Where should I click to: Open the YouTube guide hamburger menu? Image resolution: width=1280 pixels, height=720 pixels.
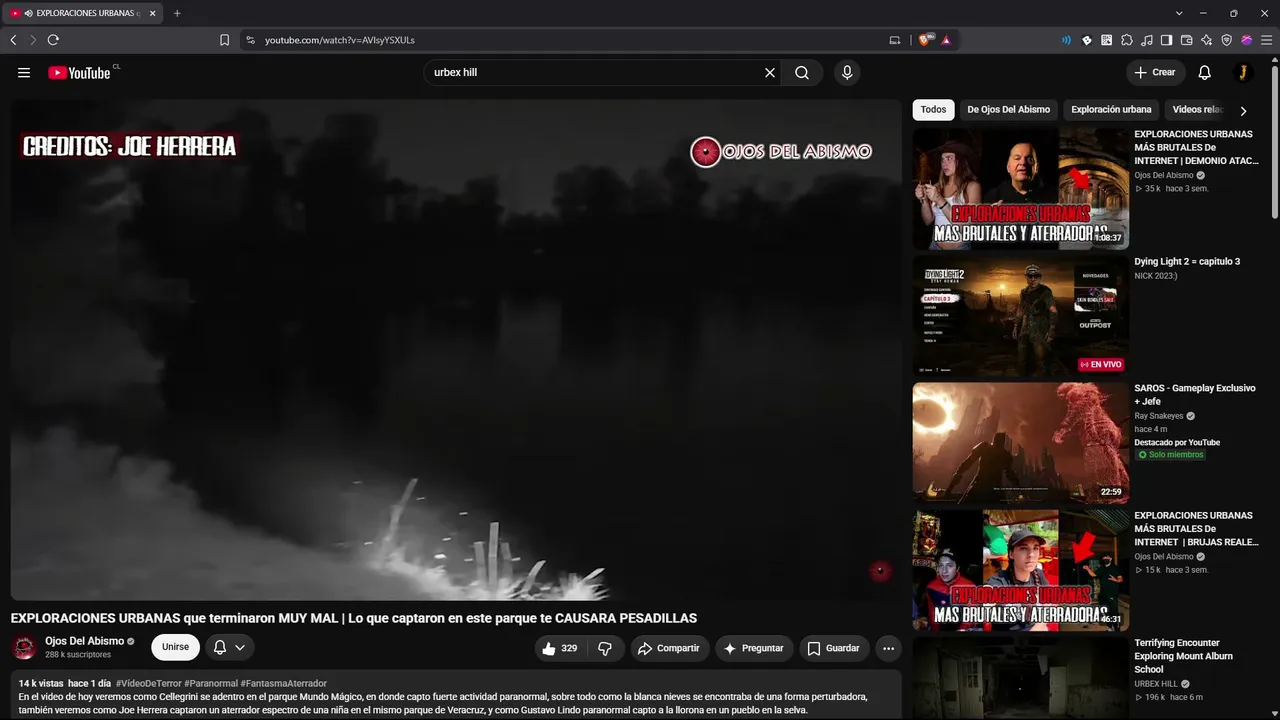(24, 73)
